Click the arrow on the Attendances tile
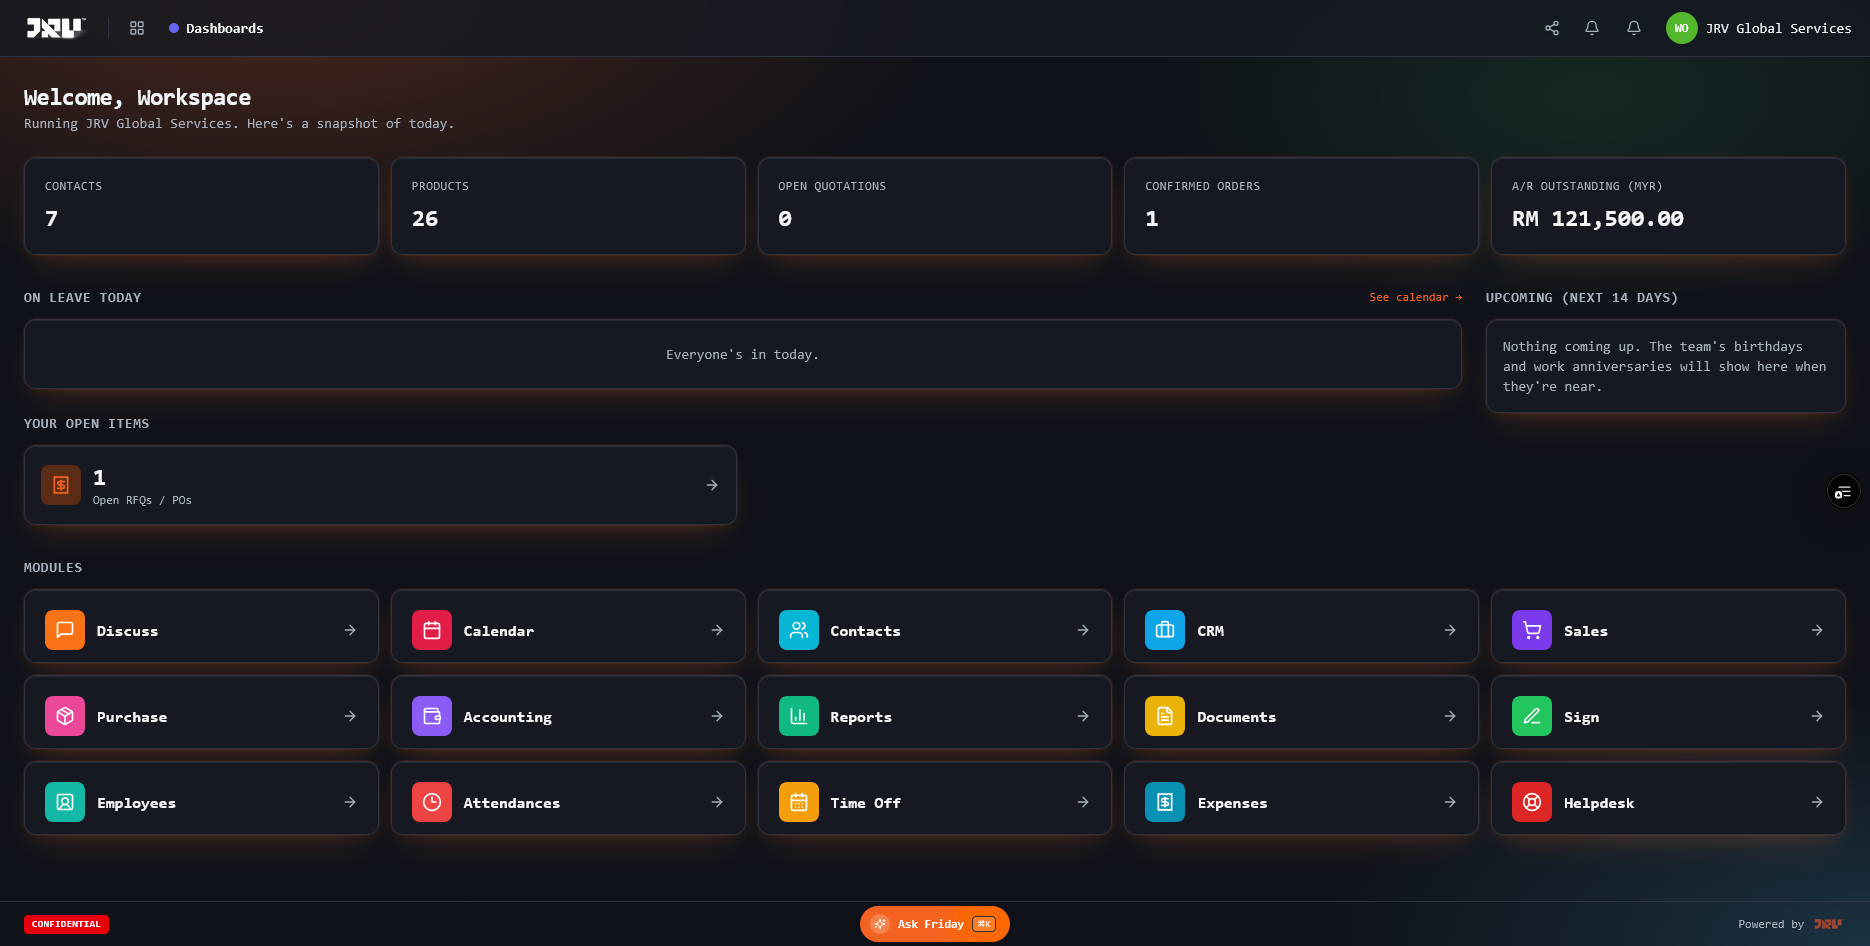This screenshot has height=946, width=1870. coord(717,802)
